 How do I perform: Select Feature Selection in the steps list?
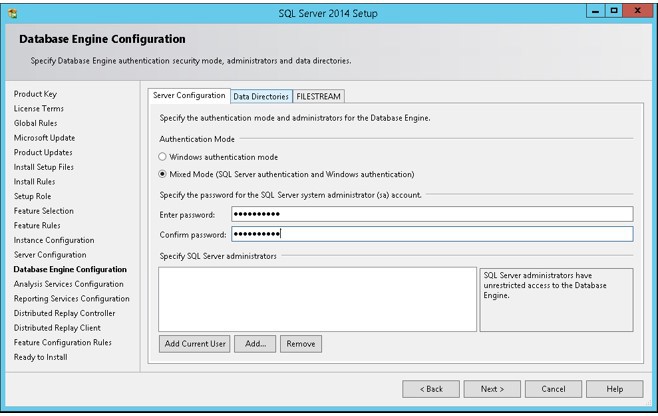[x=43, y=211]
